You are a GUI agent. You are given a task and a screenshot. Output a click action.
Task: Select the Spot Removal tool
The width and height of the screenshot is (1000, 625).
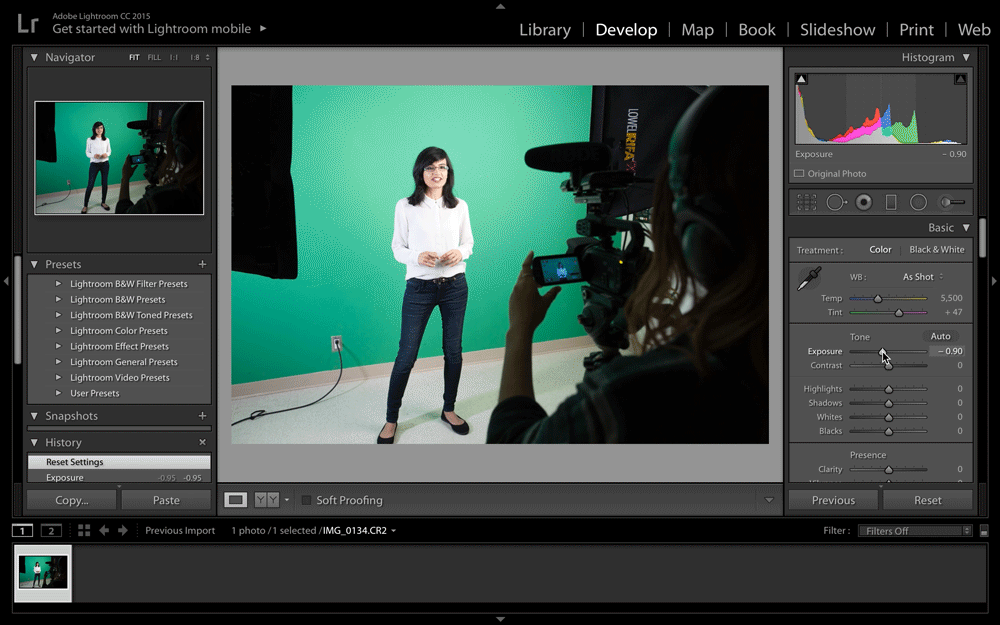tap(836, 203)
